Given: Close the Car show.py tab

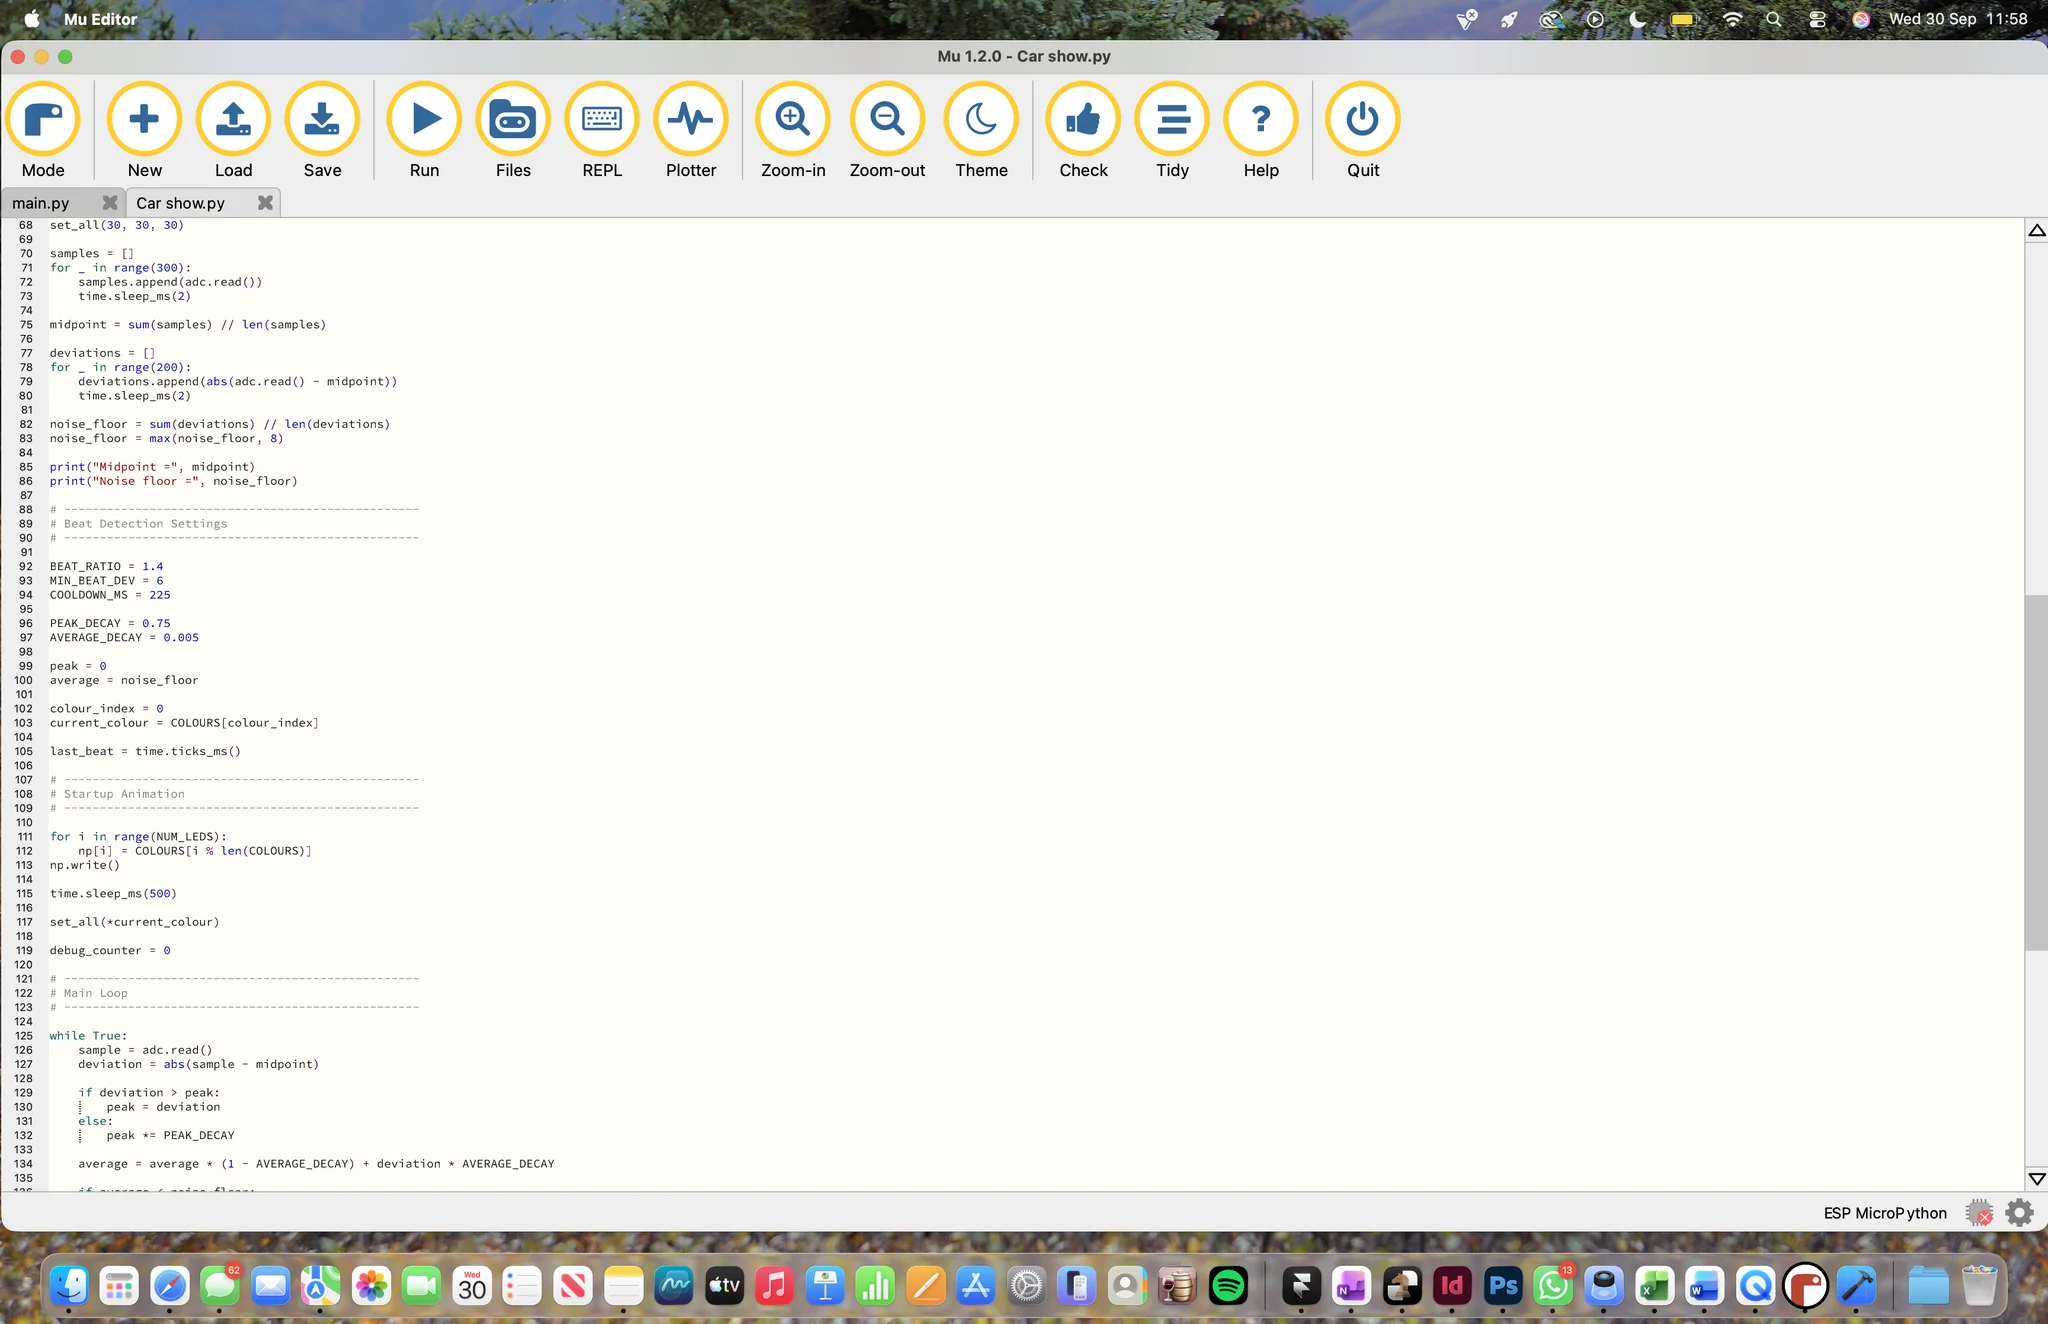Looking at the screenshot, I should coord(265,203).
